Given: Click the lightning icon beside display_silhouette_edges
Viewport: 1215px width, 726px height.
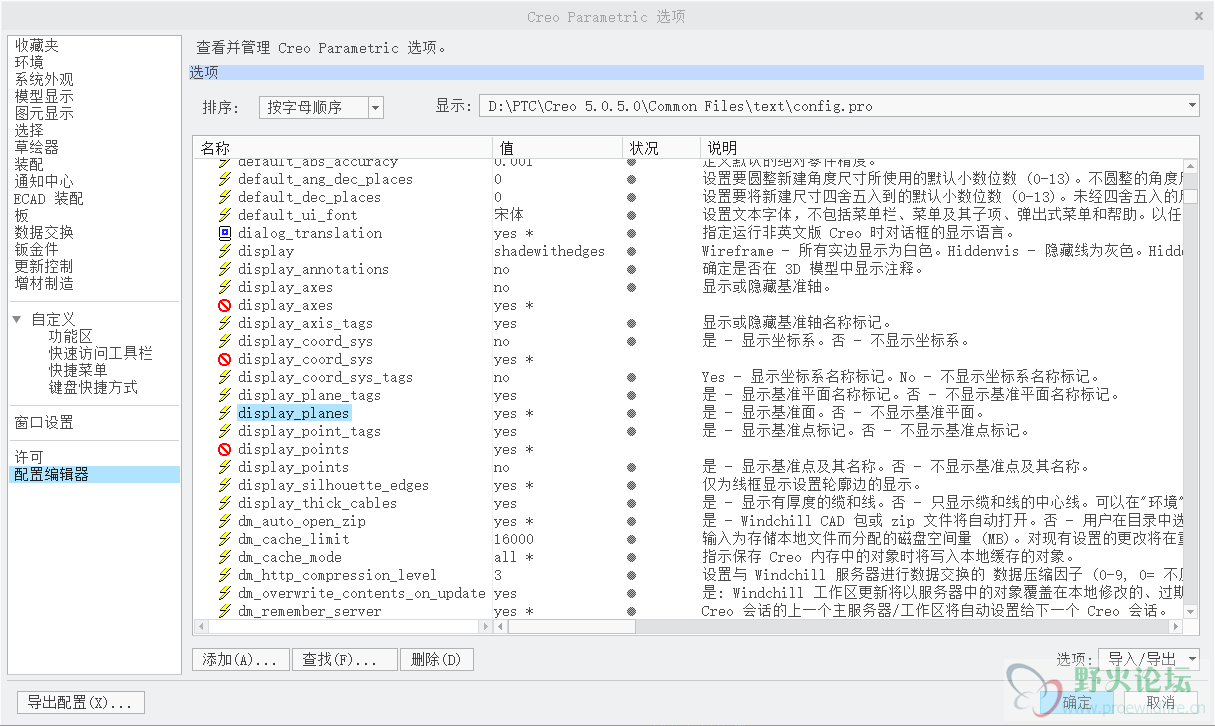Looking at the screenshot, I should tap(225, 485).
